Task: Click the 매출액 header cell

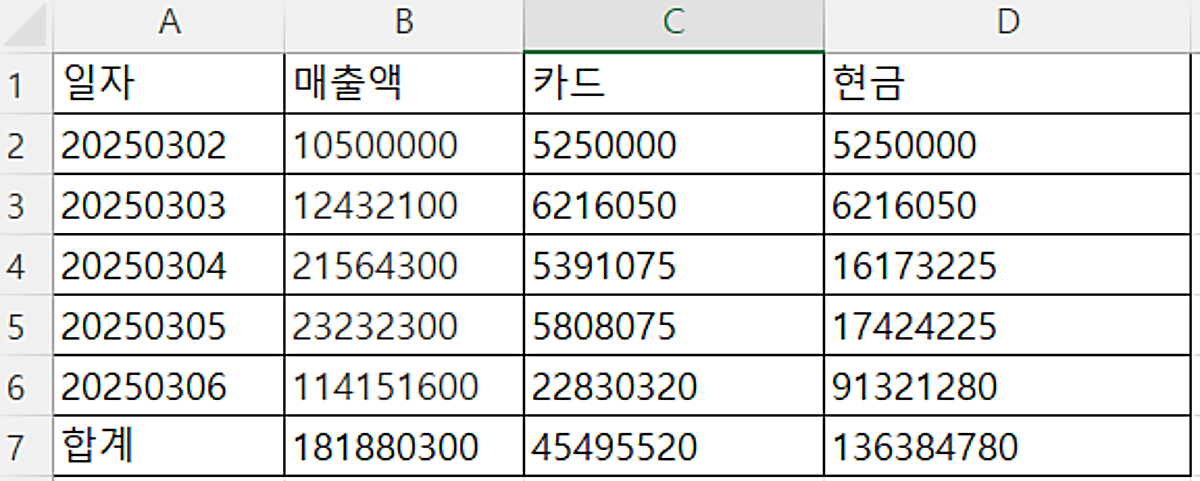Action: (x=404, y=83)
